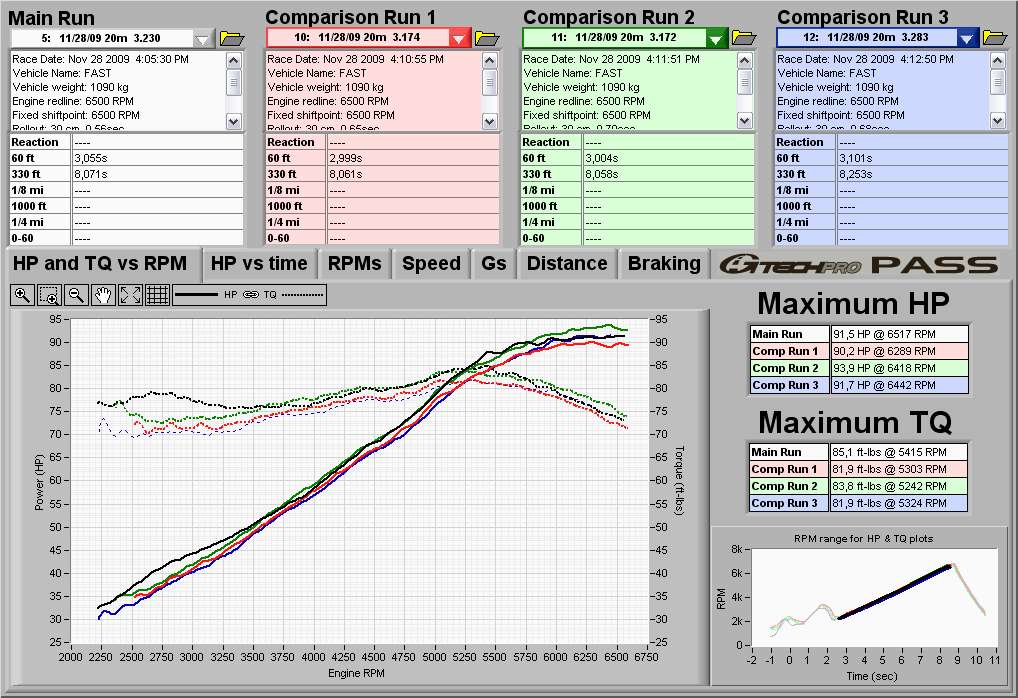Screen dimensions: 1018x698
Task: Expand the Comparison Run 1 red dropdown
Action: [x=459, y=38]
